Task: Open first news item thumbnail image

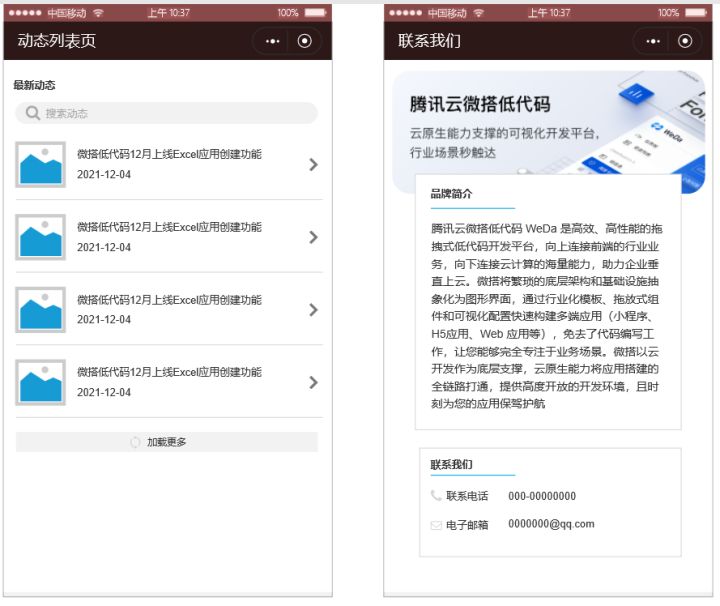Action: pos(40,164)
